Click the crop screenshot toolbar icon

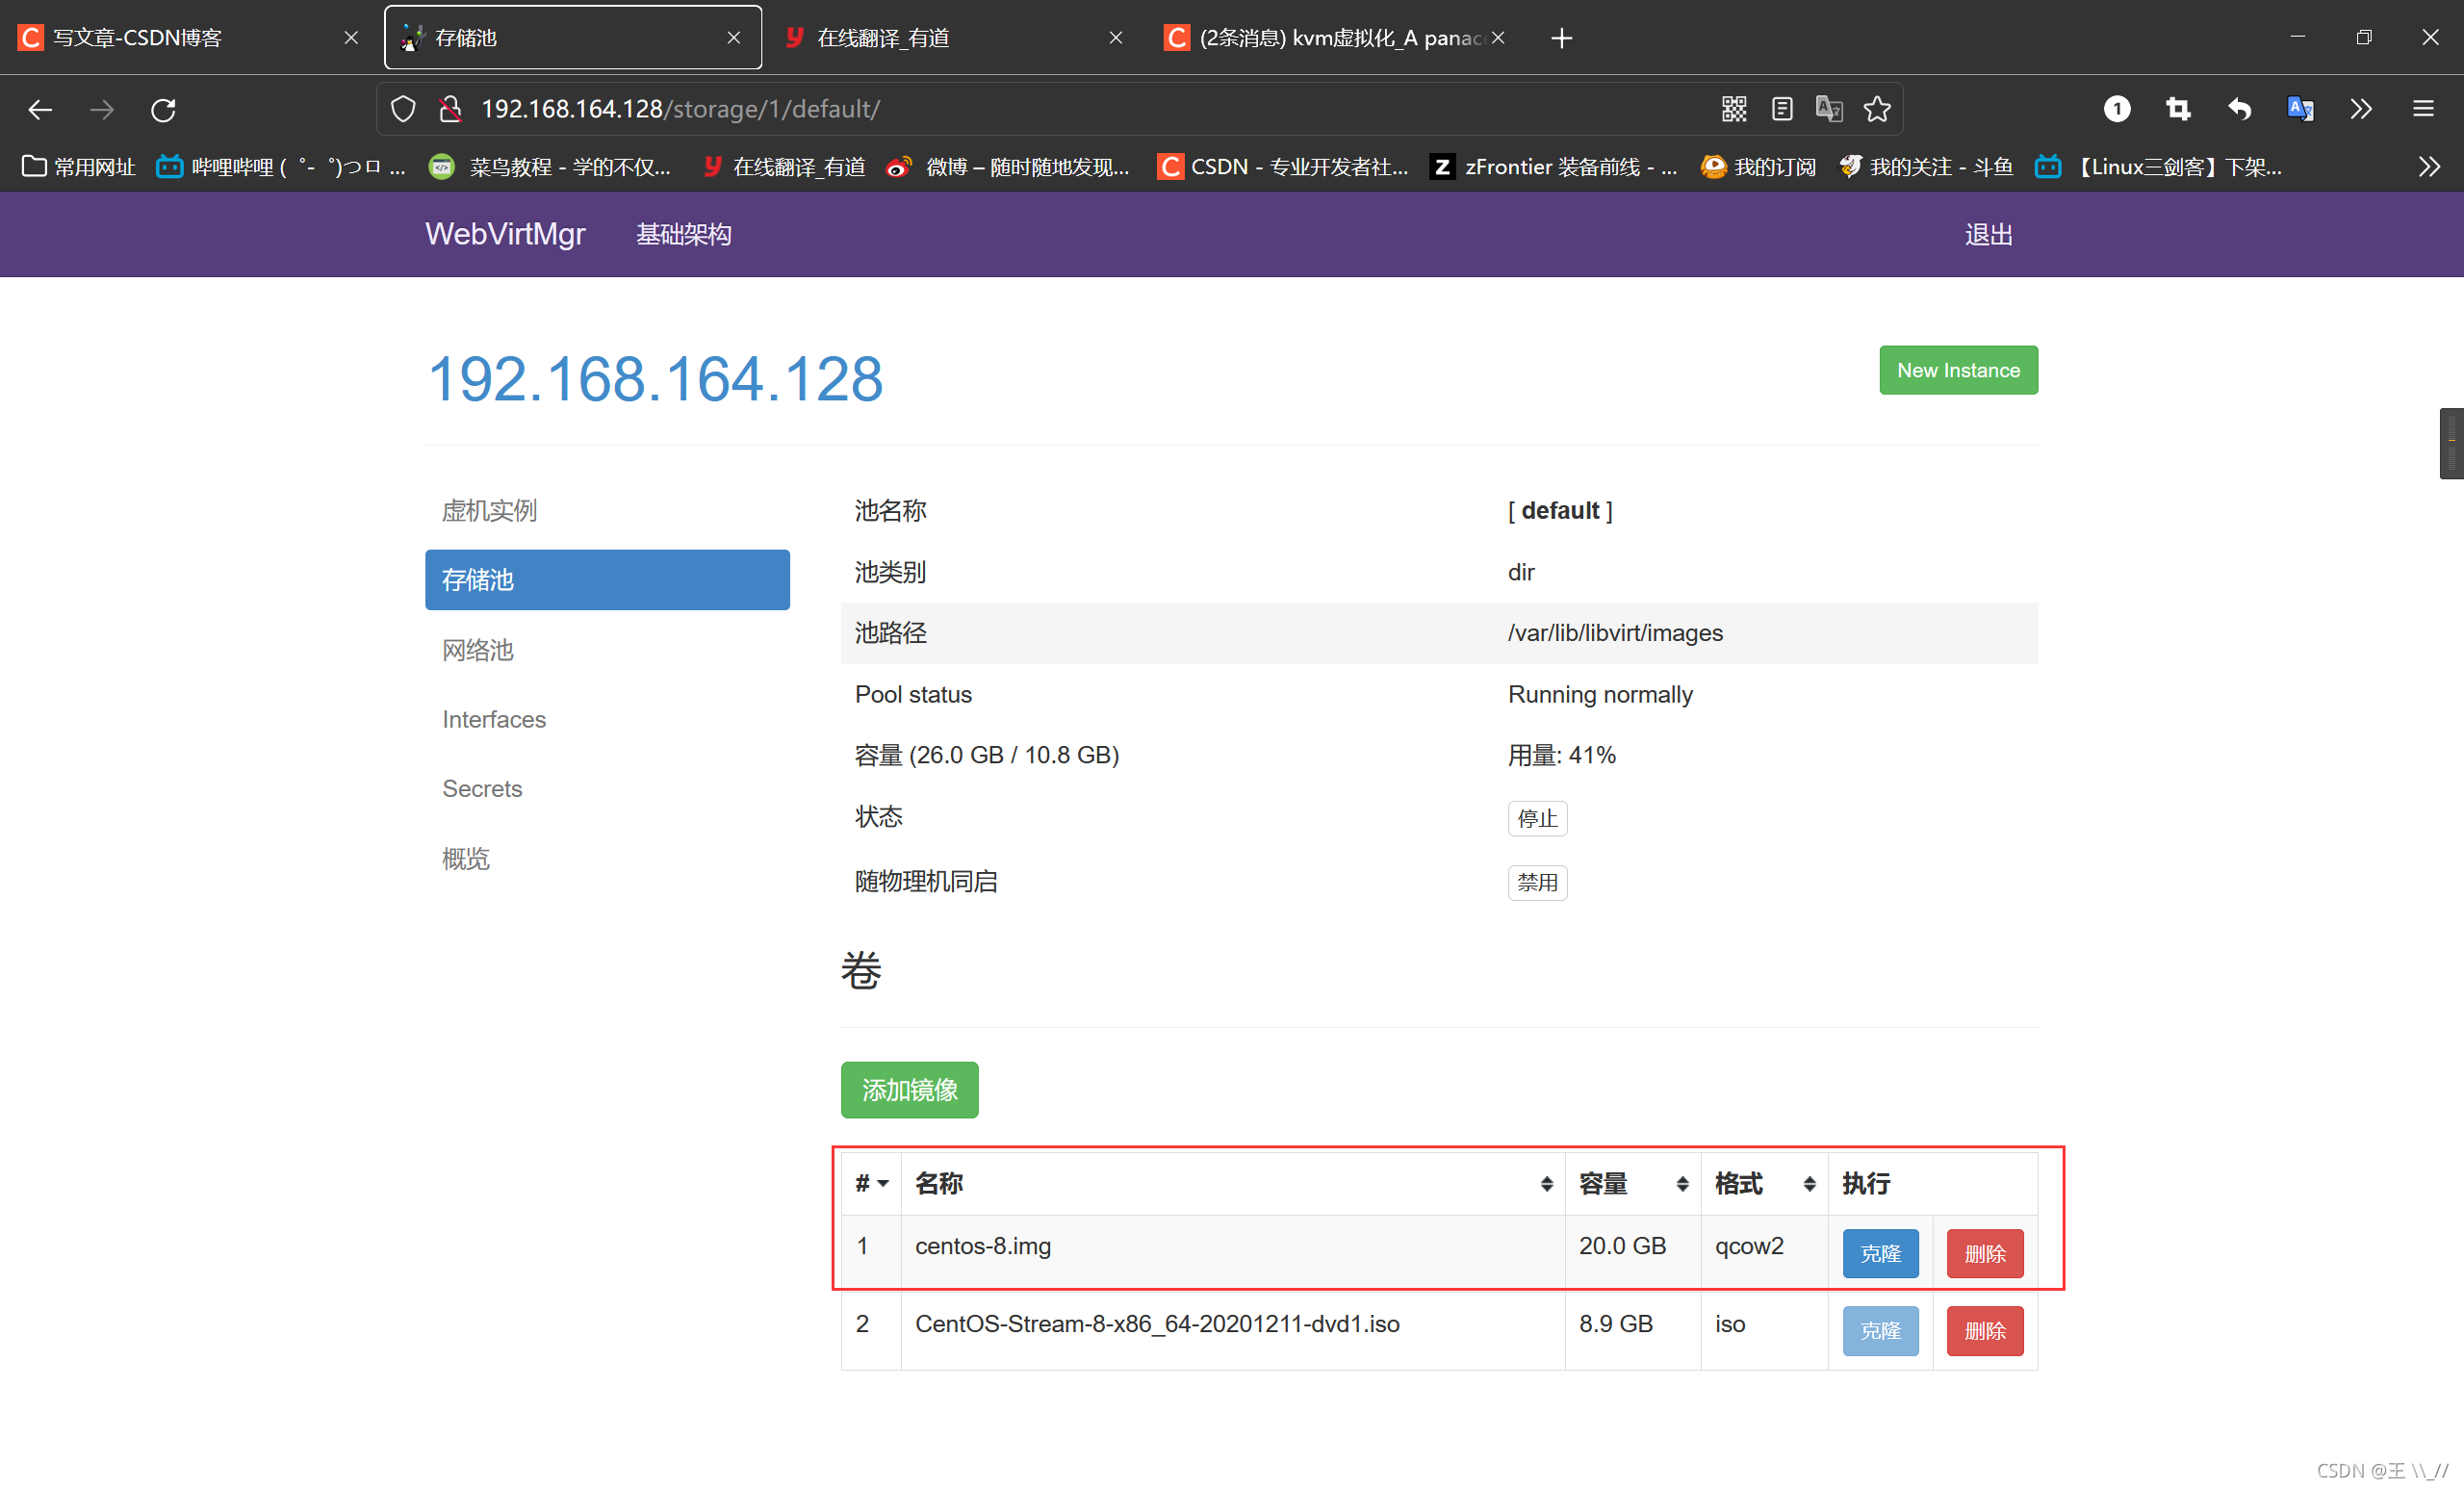pos(2178,109)
